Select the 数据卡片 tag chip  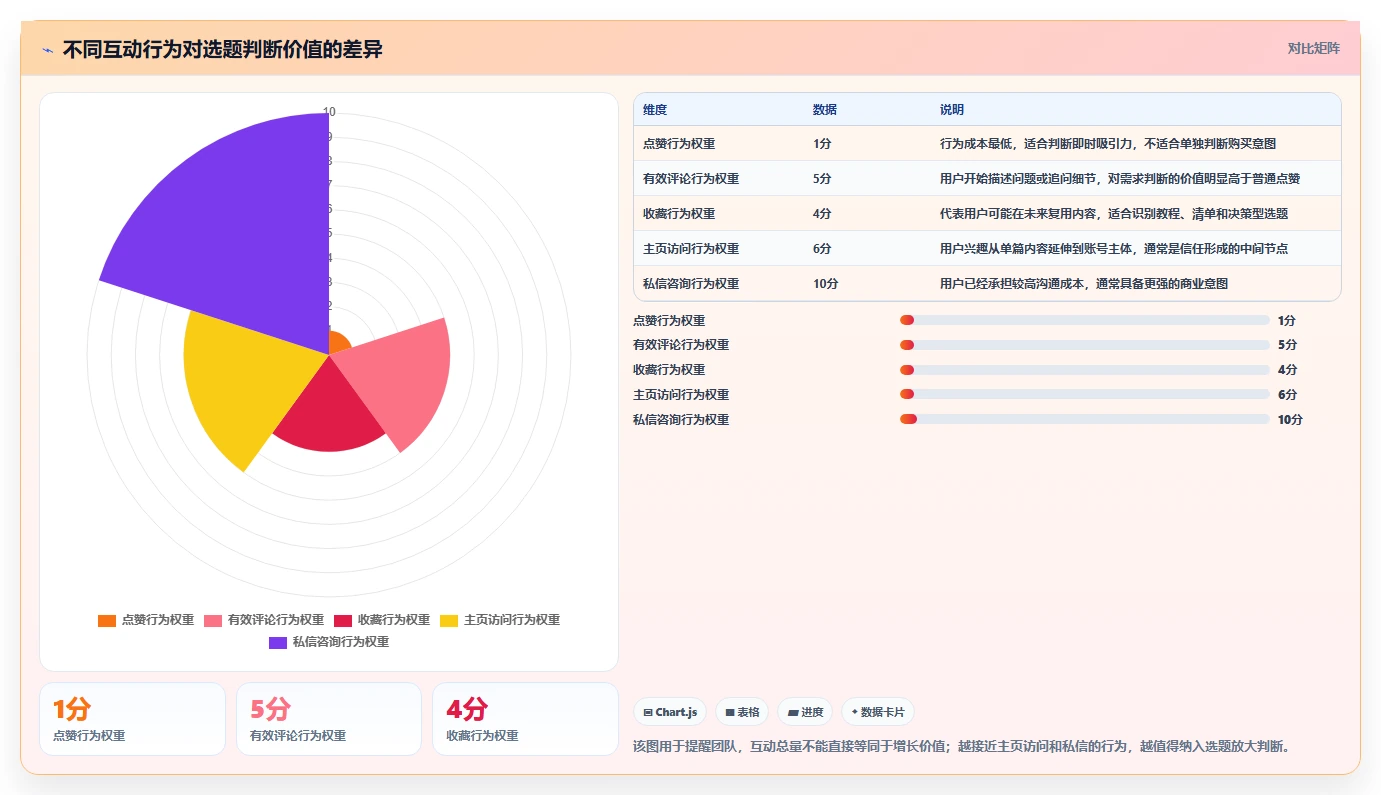[x=877, y=712]
